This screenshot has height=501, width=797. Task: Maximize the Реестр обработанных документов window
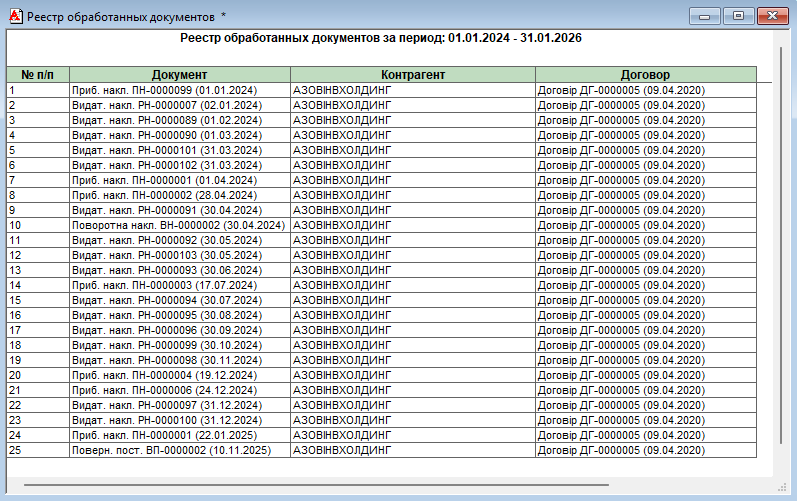[x=738, y=16]
